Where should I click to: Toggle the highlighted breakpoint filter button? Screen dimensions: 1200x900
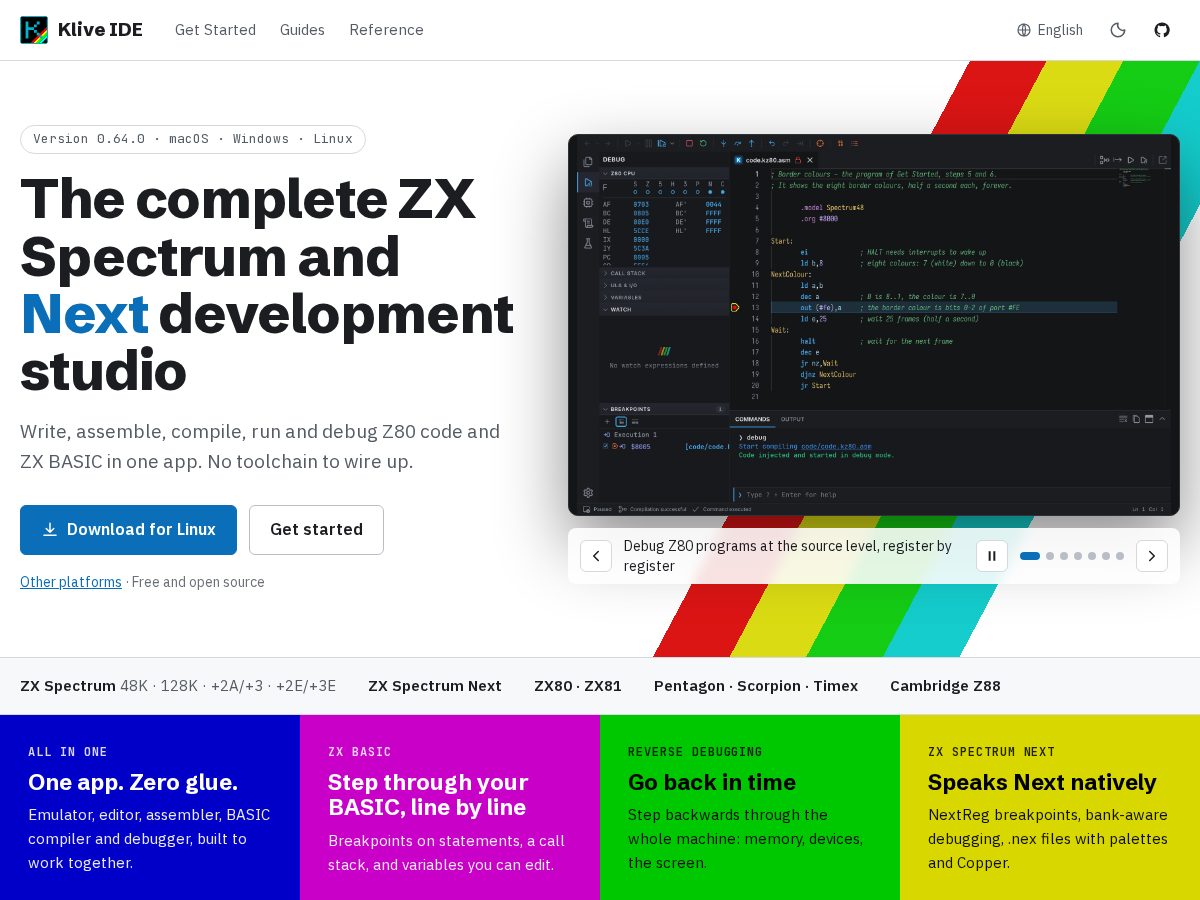pyautogui.click(x=621, y=422)
